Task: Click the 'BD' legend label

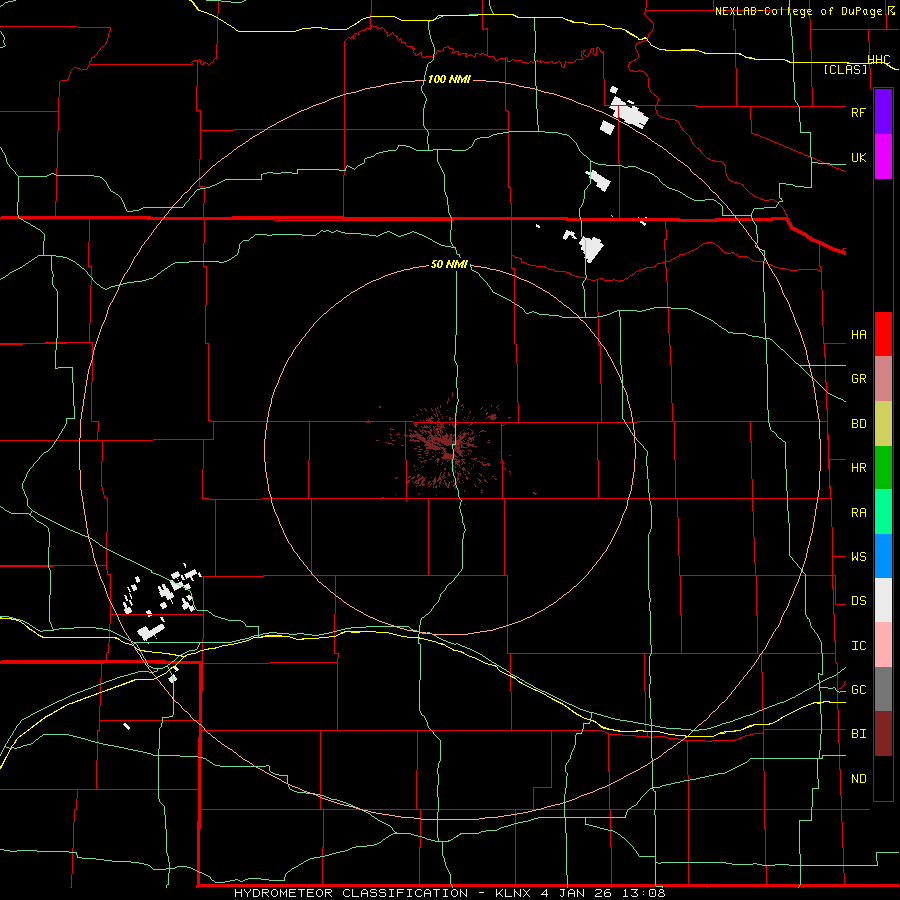Action: pyautogui.click(x=858, y=424)
